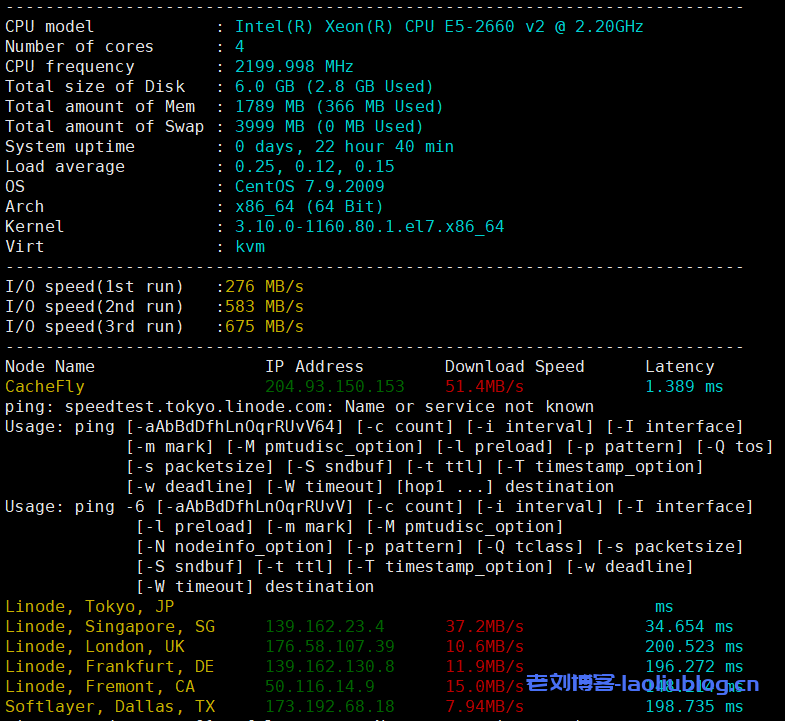
Task: Select the CacheFly node name
Action: (45, 387)
